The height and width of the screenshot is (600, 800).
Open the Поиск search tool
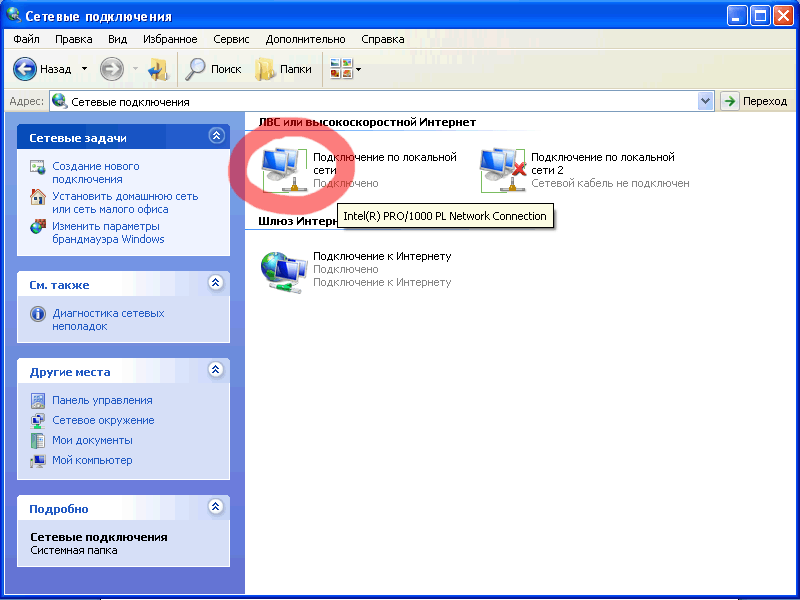214,69
